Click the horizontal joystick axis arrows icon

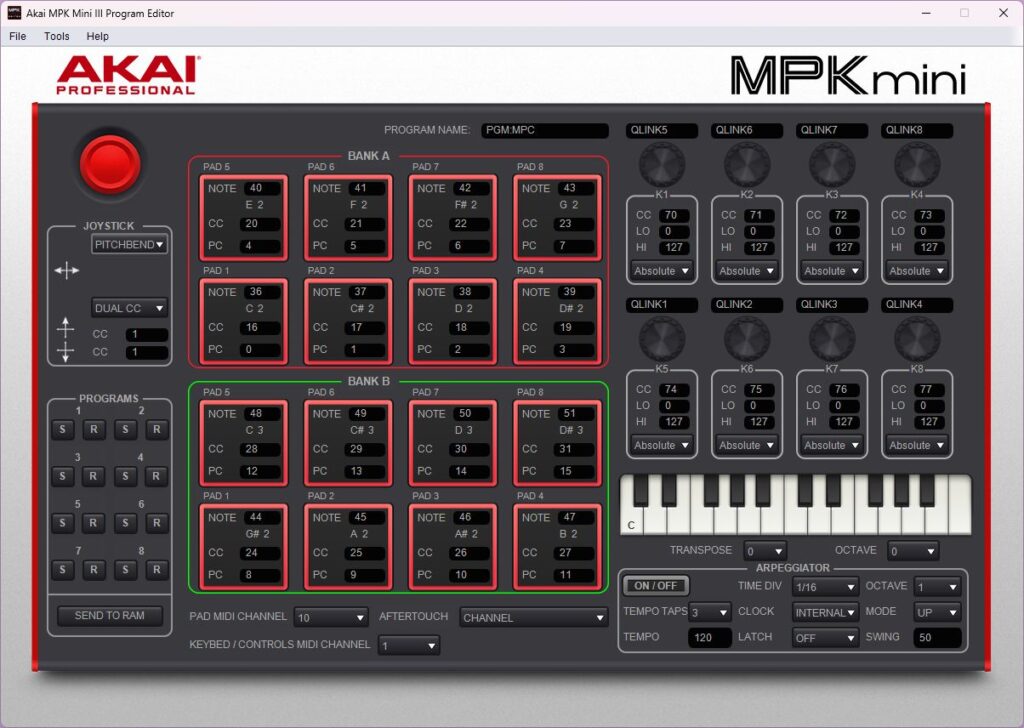click(x=67, y=270)
